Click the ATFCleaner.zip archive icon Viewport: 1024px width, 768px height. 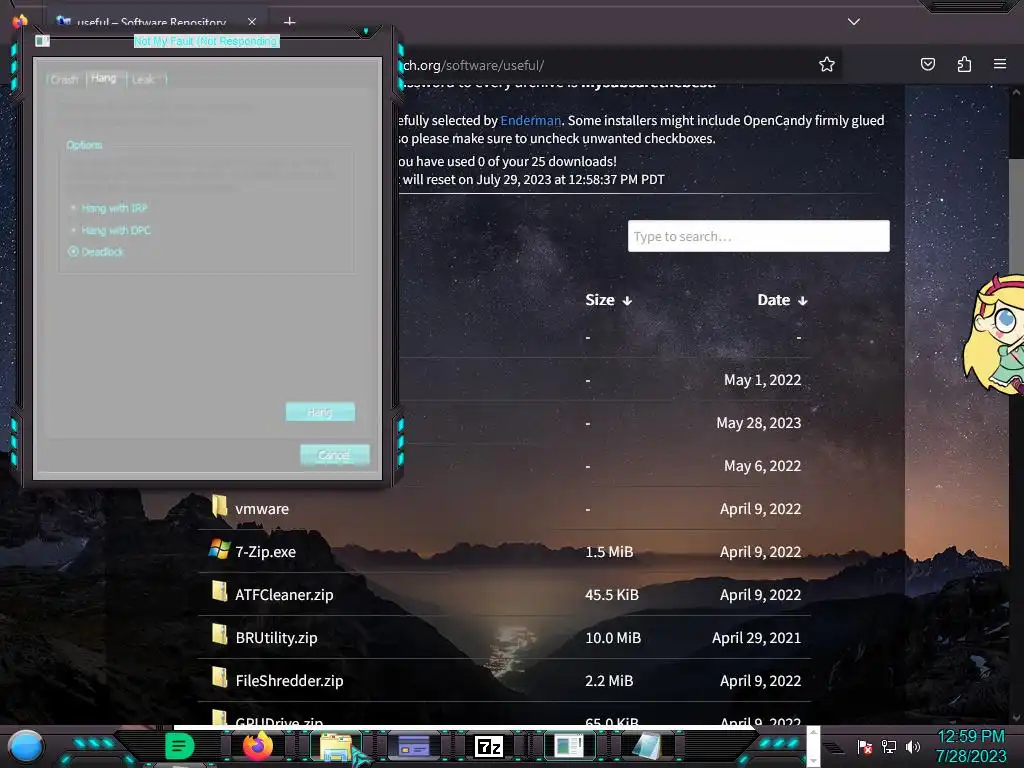click(x=219, y=592)
